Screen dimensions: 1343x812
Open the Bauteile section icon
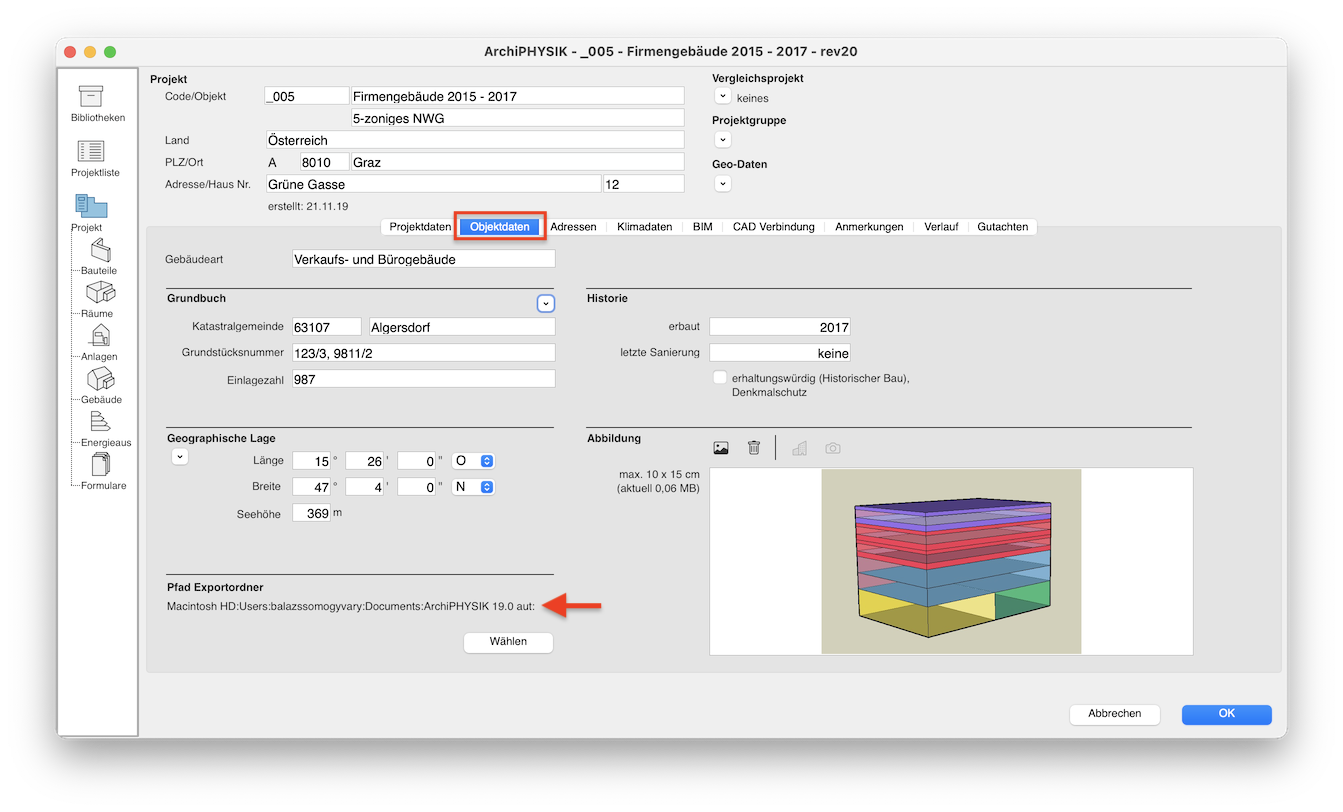click(x=100, y=250)
